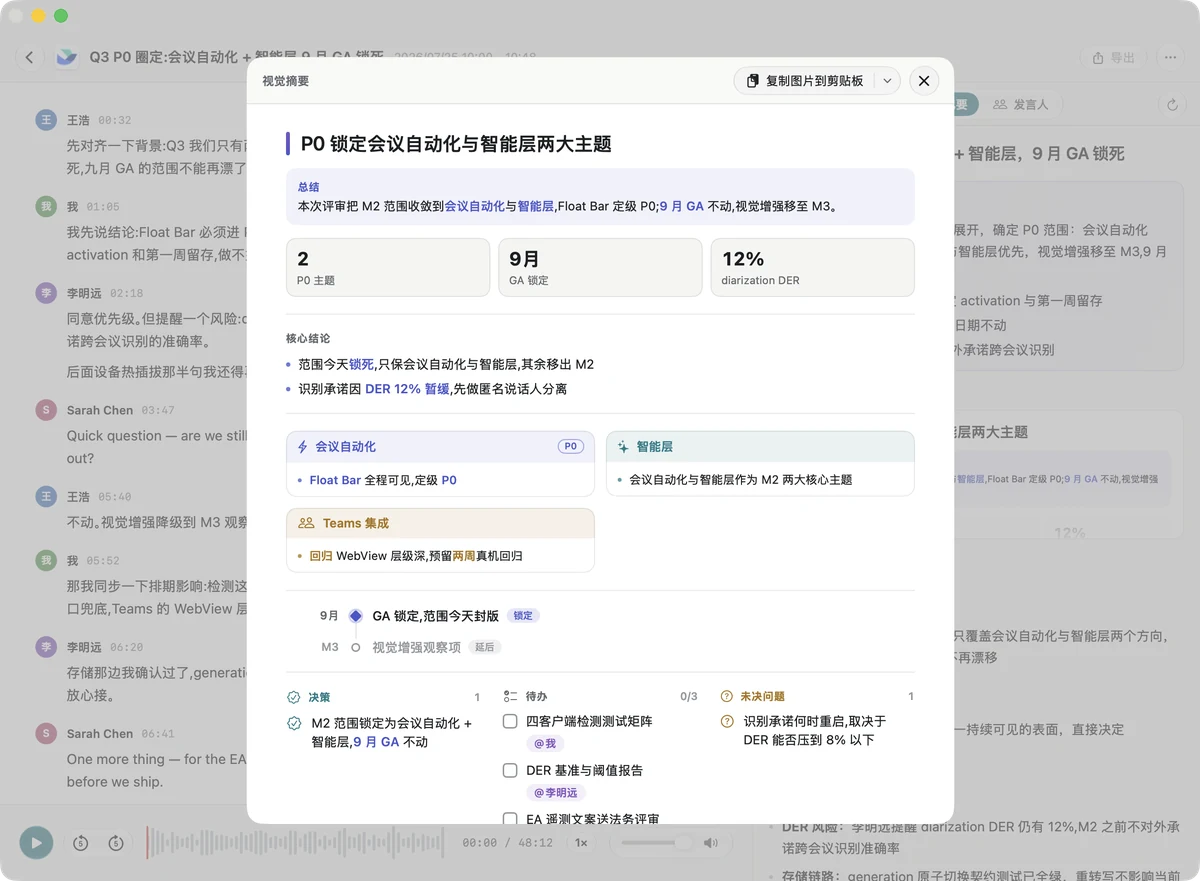Screen dimensions: 1200x881
Task: Click the @李明远 assignee tag
Action: pyautogui.click(x=555, y=793)
